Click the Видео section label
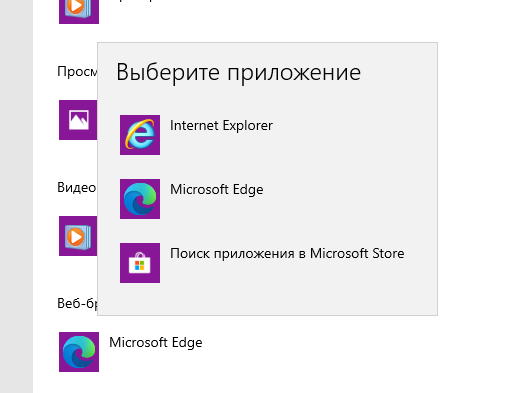This screenshot has width=525, height=393. point(77,187)
